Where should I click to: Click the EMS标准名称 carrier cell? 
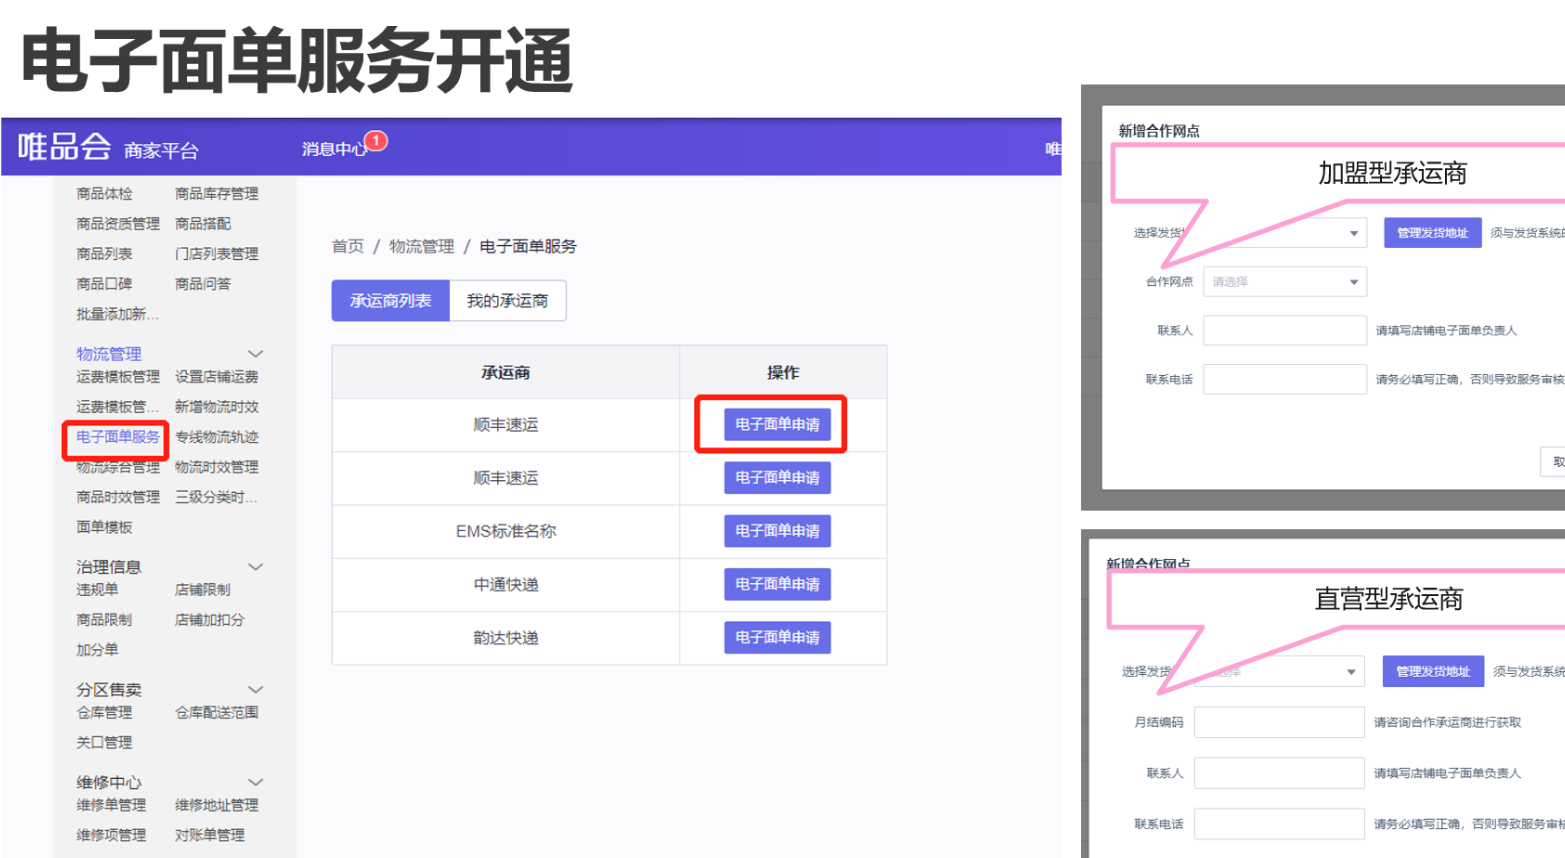click(x=506, y=531)
